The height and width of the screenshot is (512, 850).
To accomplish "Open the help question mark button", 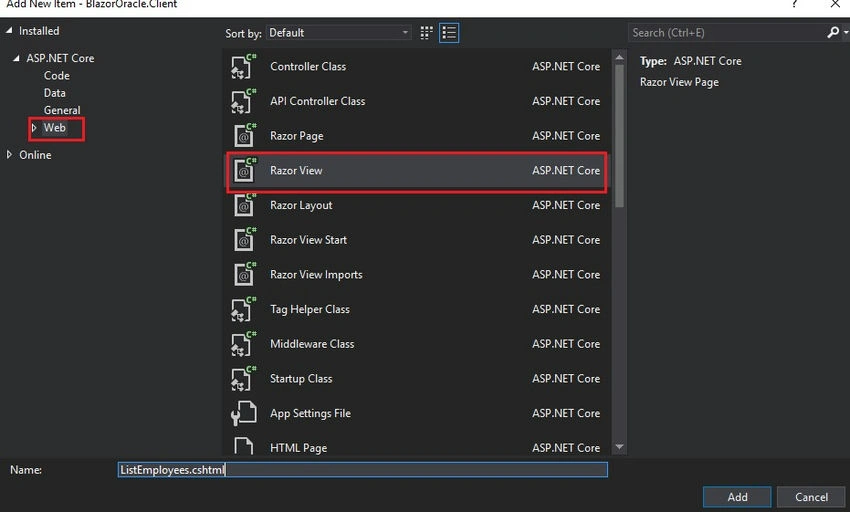I will [x=794, y=4].
